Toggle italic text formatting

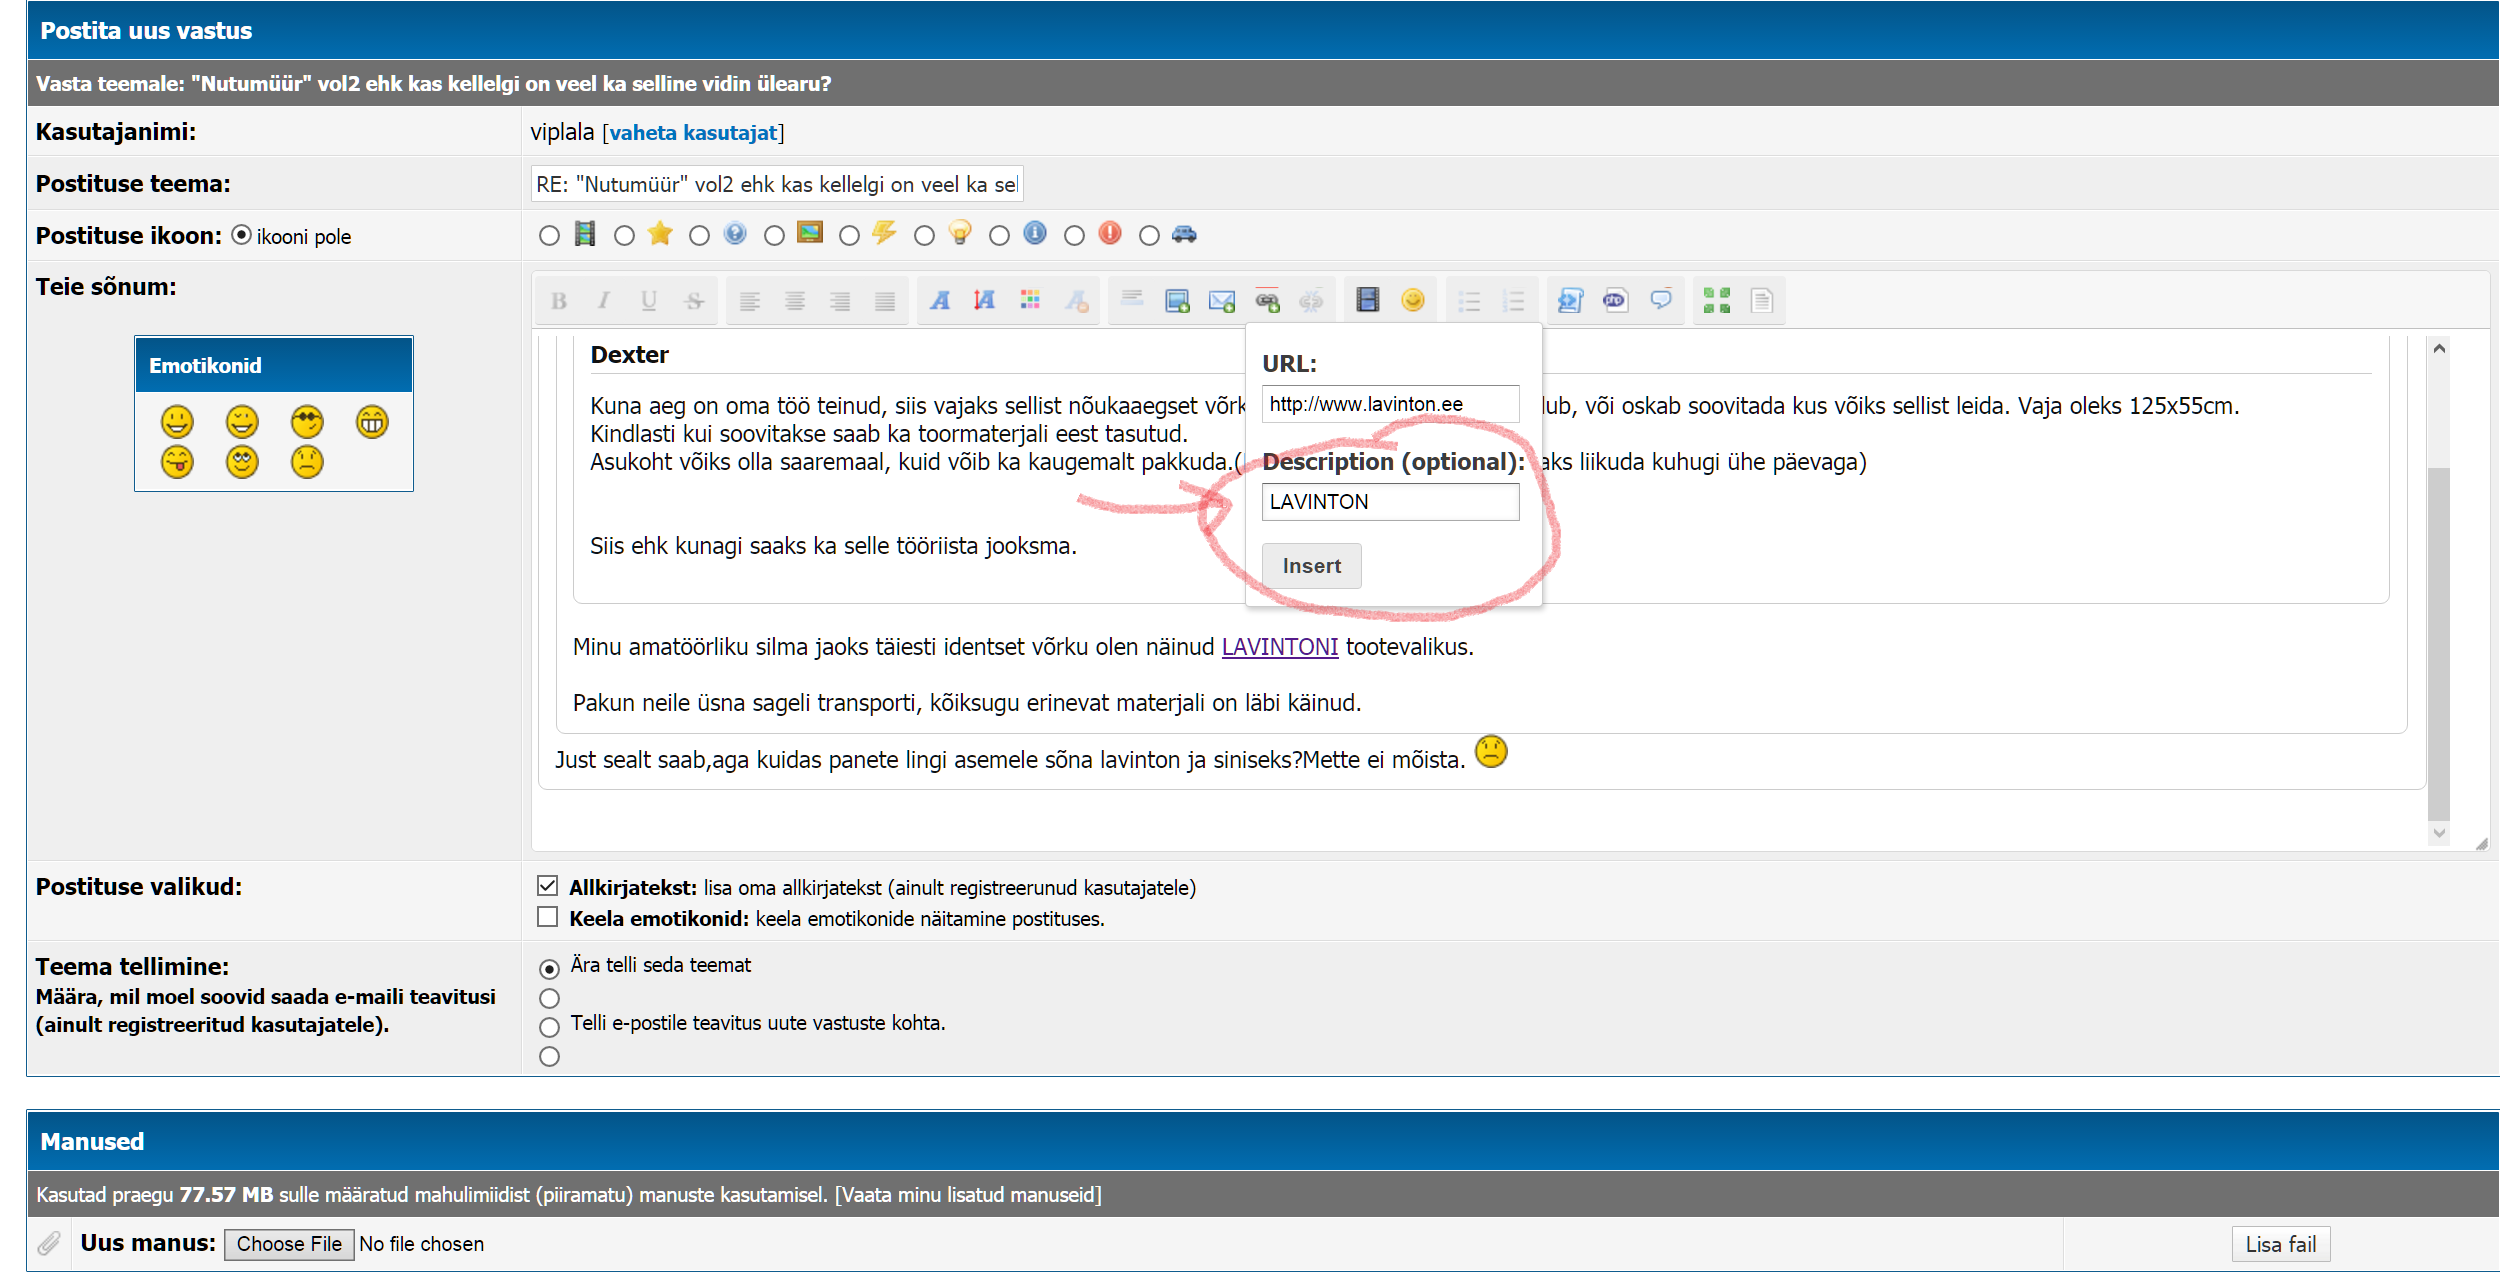click(604, 301)
